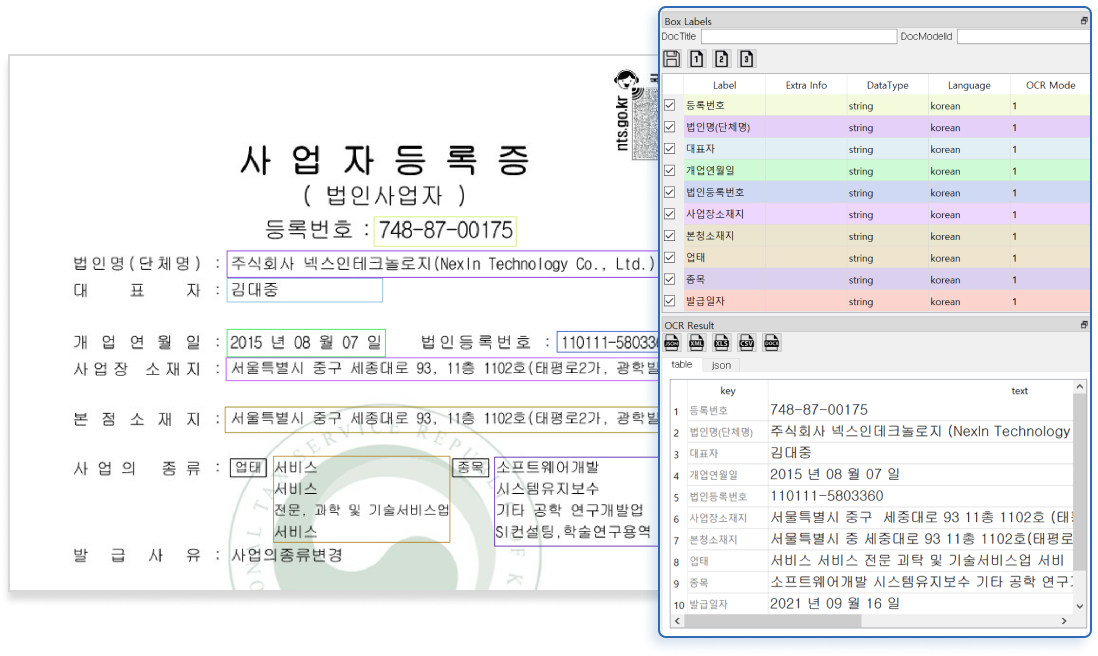Toggle the 사업장소재지 label checkbox
Image resolution: width=1098 pixels, height=656 pixels.
(x=670, y=214)
